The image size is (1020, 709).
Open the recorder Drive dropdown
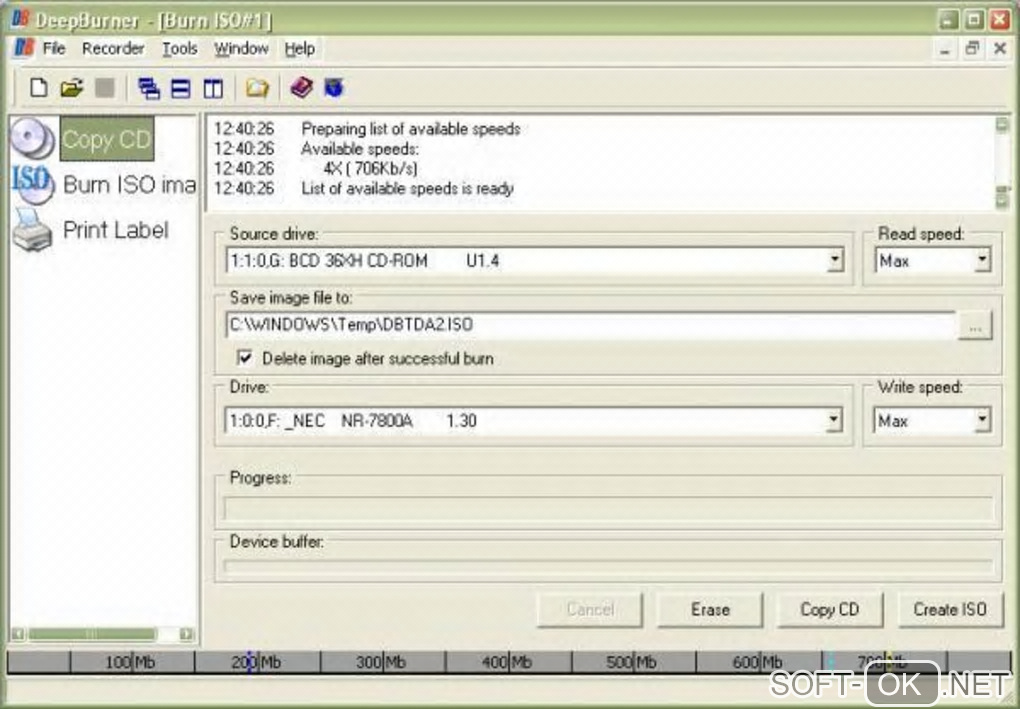833,420
